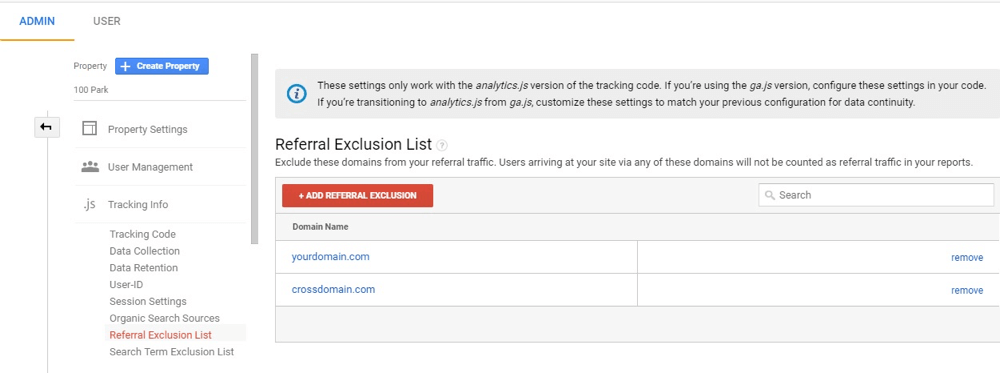Open Session Settings in Tracking Info
The image size is (1000, 373).
(x=148, y=301)
